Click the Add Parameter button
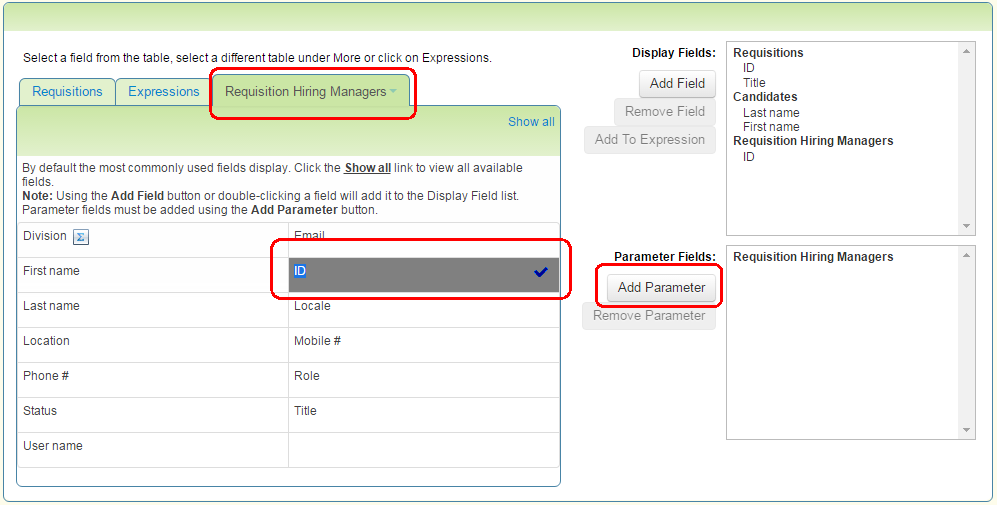 pos(661,288)
